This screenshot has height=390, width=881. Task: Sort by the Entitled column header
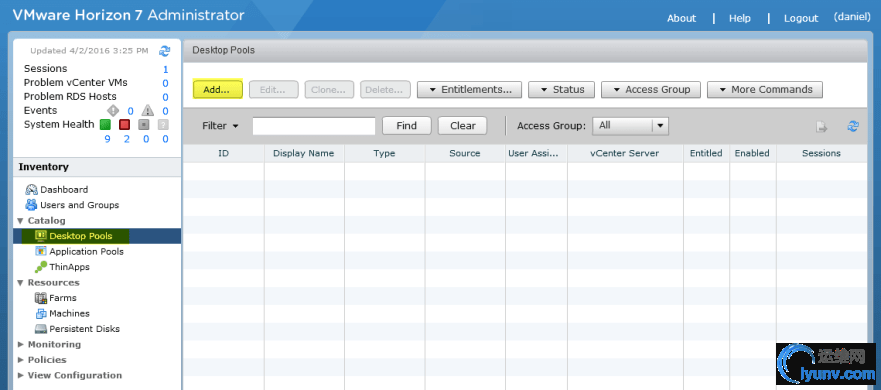706,153
